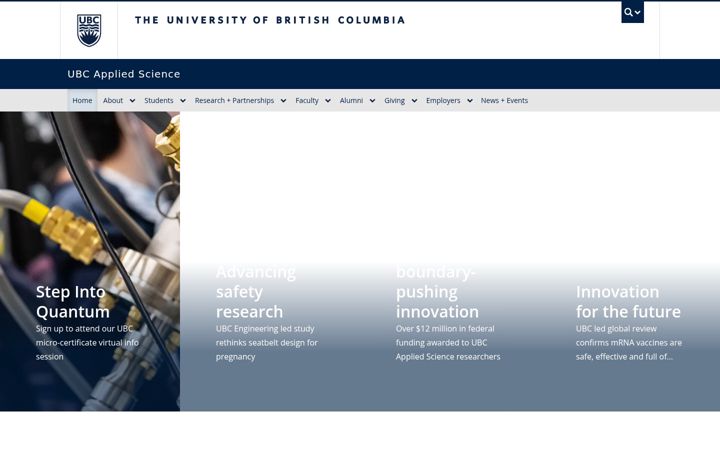The width and height of the screenshot is (720, 450).
Task: Open the News + Events menu item
Action: [504, 100]
